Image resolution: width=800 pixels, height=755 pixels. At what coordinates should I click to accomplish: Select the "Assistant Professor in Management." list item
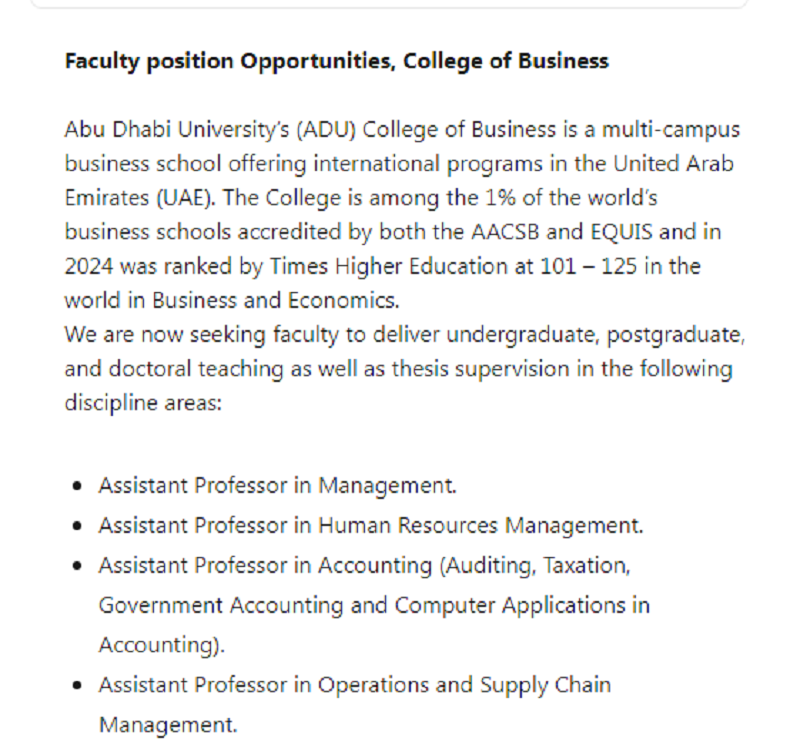click(277, 486)
